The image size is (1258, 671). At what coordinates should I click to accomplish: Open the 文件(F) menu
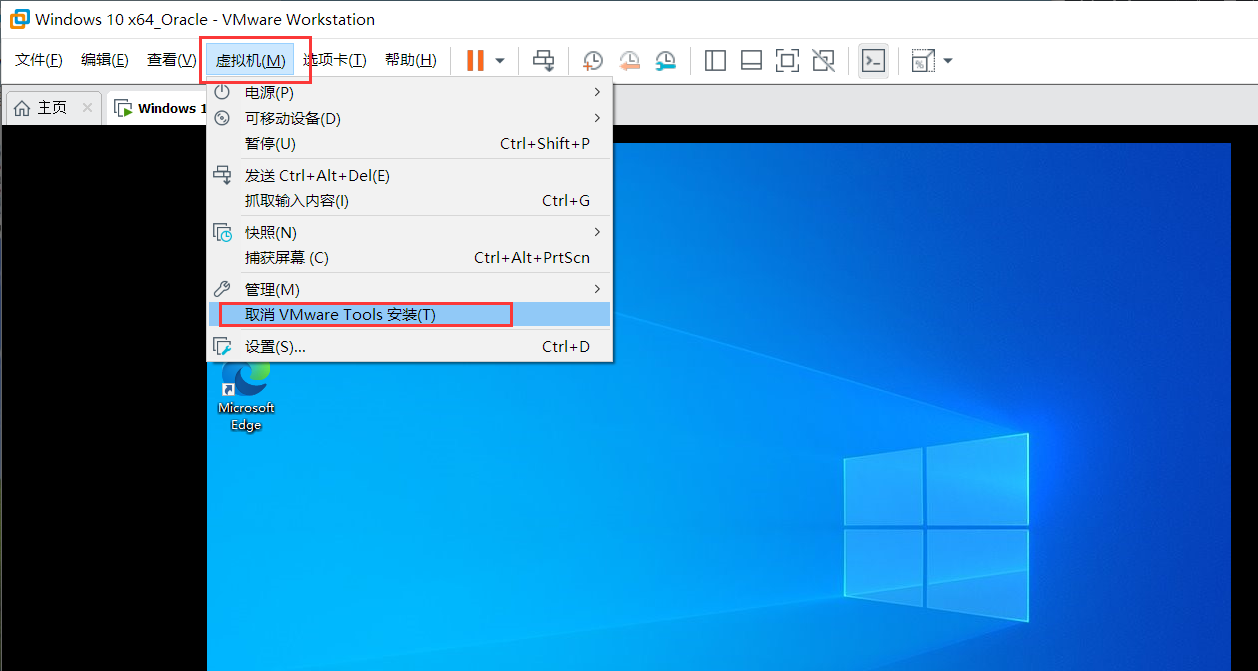click(39, 60)
